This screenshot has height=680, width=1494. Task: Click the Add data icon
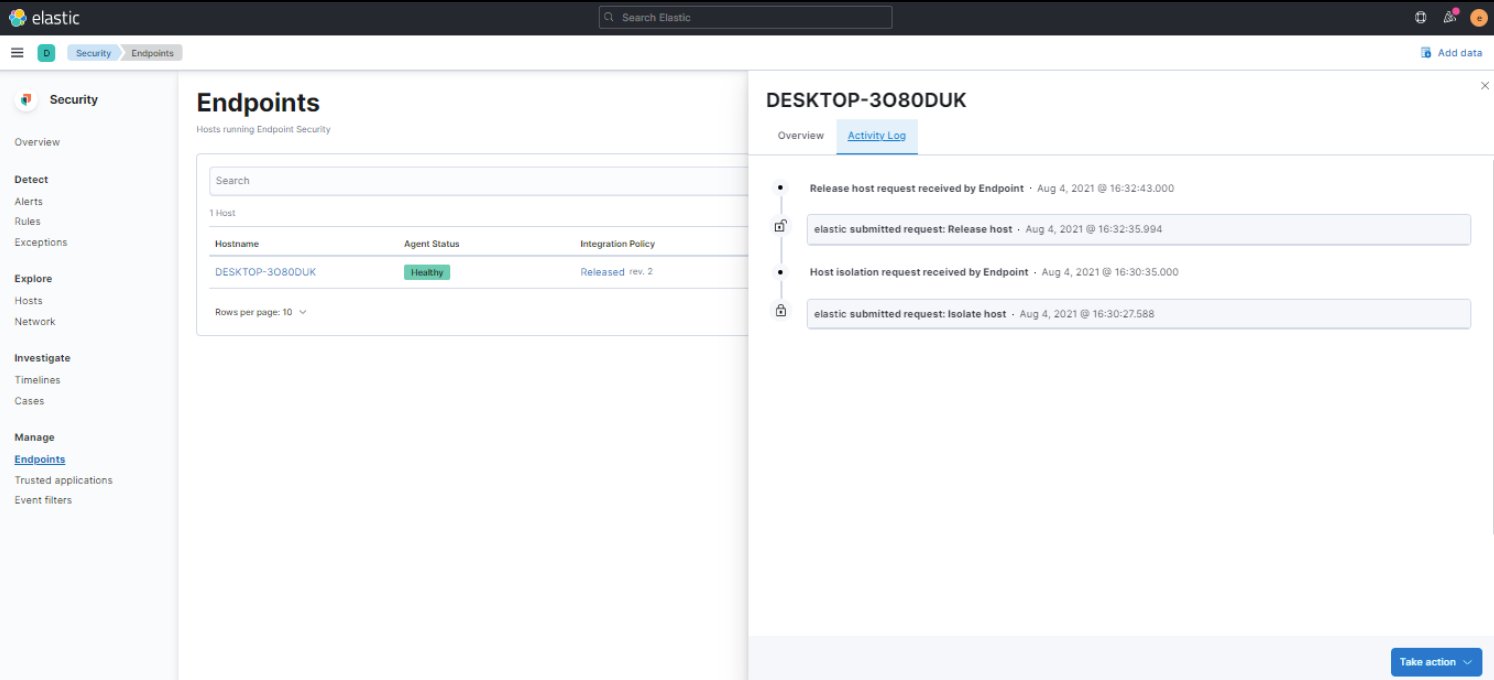point(1424,52)
